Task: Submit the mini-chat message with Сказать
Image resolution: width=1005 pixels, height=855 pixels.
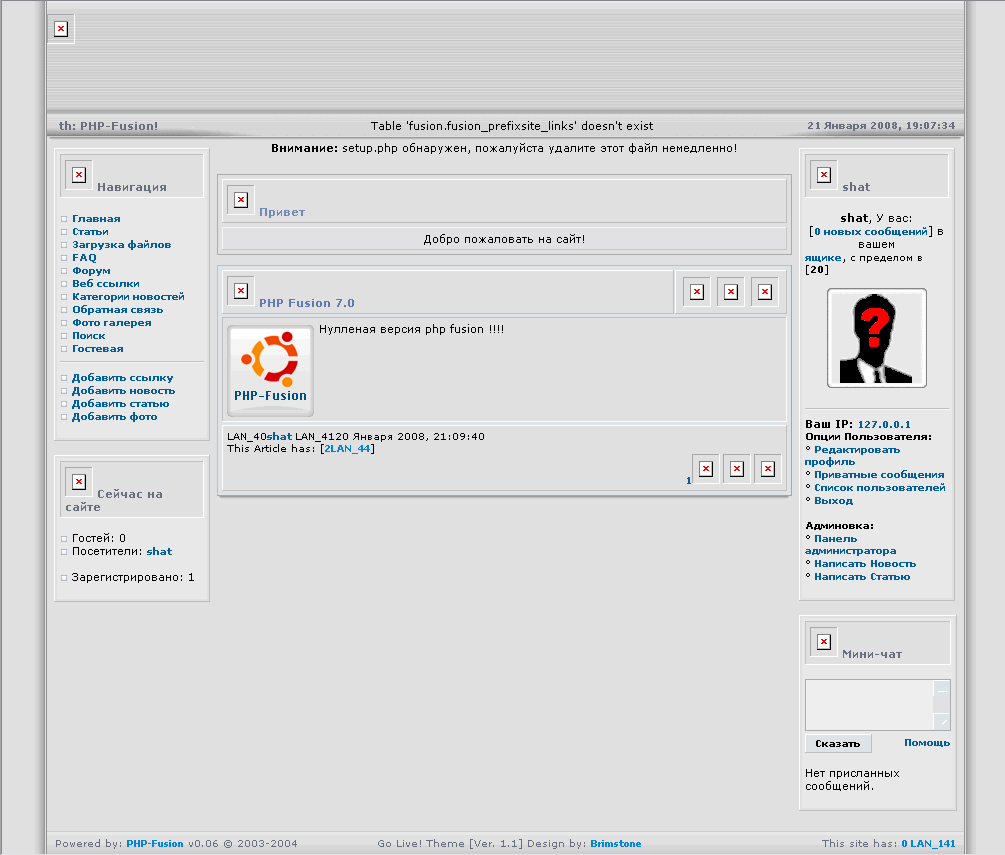Action: (838, 743)
